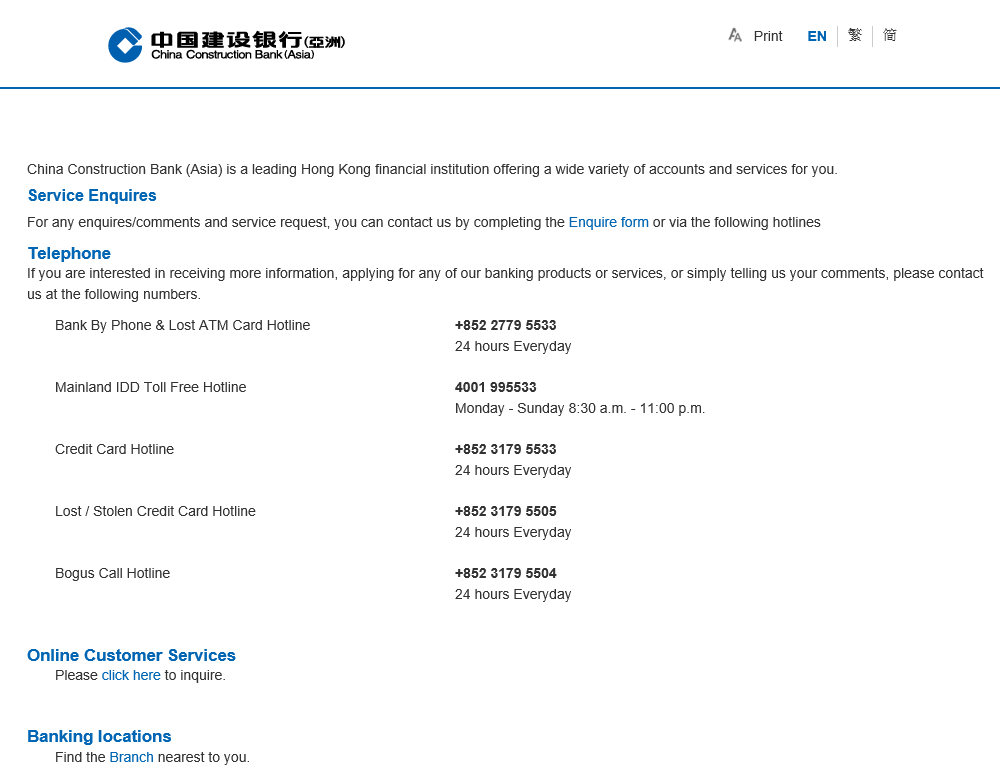Open the Enquire form link
This screenshot has width=1000, height=784.
(x=608, y=222)
